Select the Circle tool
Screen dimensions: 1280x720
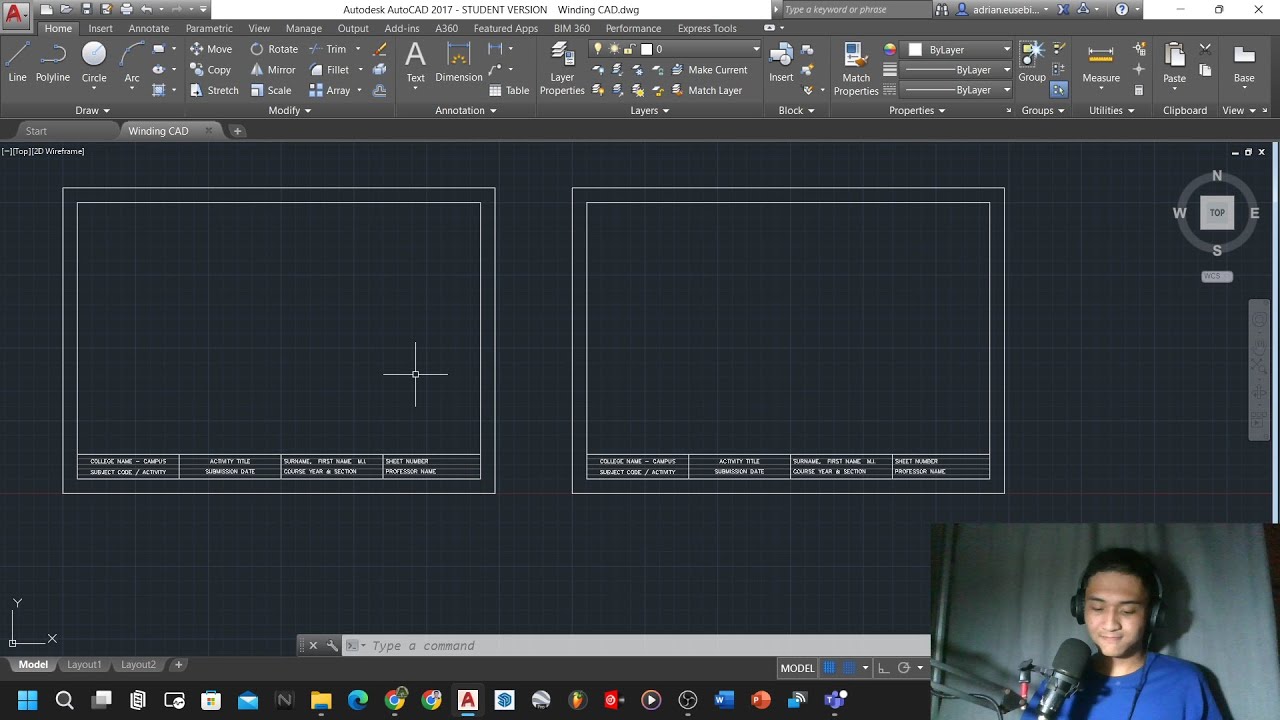[94, 62]
